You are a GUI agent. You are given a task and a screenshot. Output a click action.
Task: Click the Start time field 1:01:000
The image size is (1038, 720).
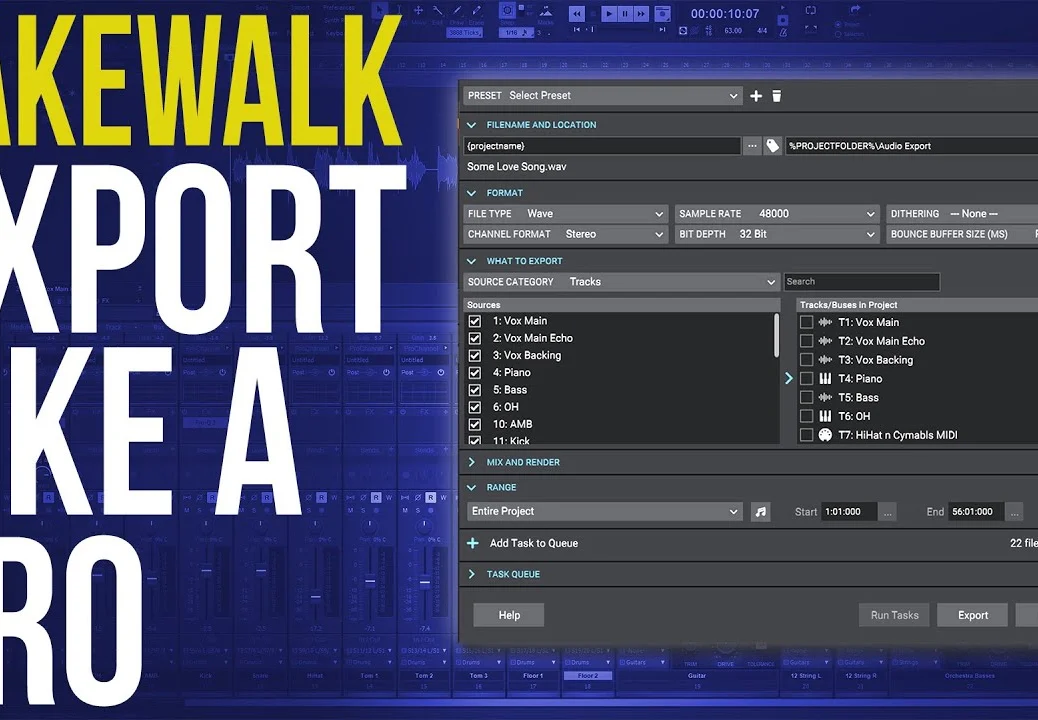click(x=849, y=512)
